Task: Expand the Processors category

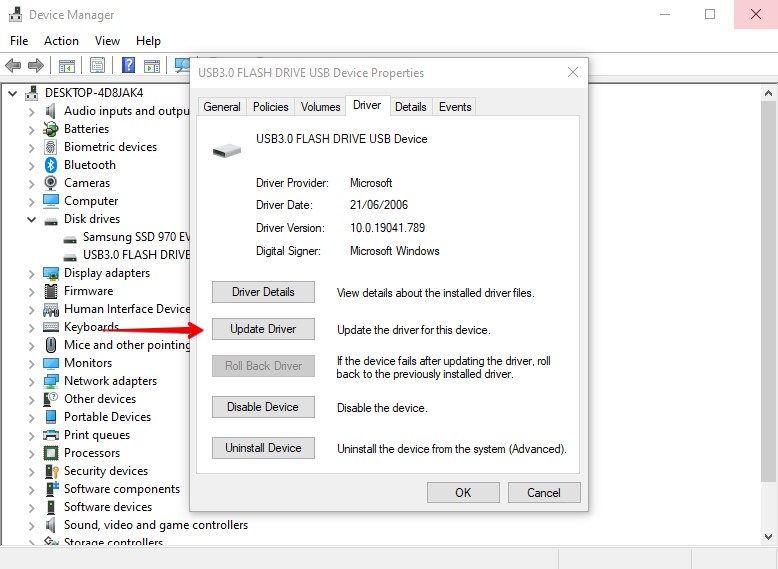Action: (31, 453)
